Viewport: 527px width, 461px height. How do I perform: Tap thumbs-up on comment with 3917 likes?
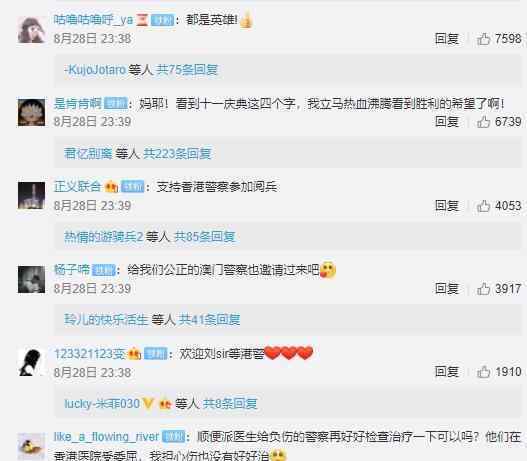pyautogui.click(x=483, y=289)
